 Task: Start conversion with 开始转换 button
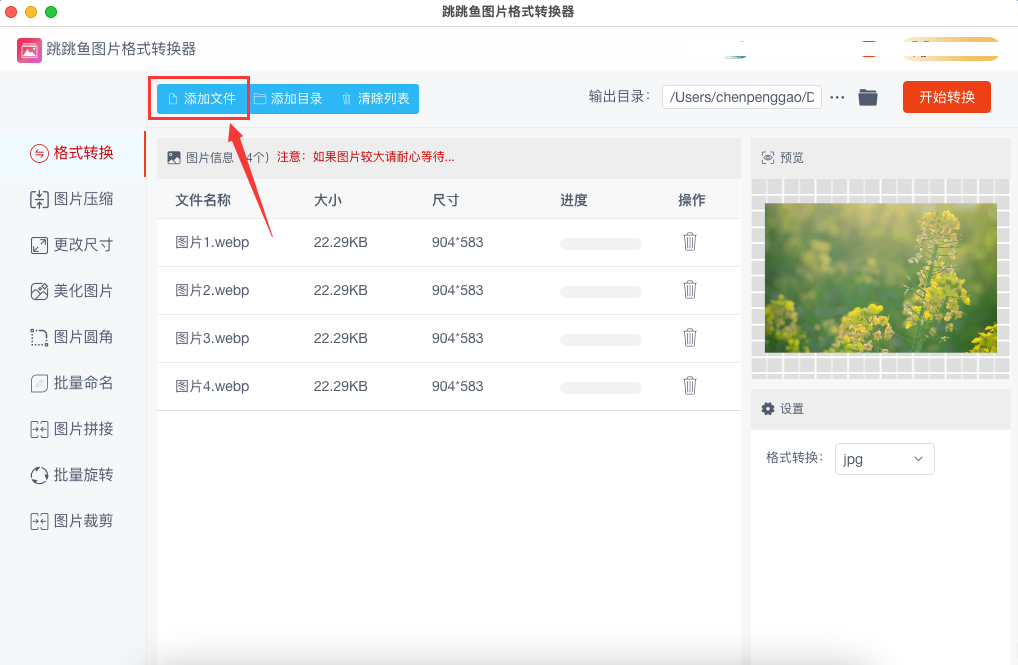[947, 97]
